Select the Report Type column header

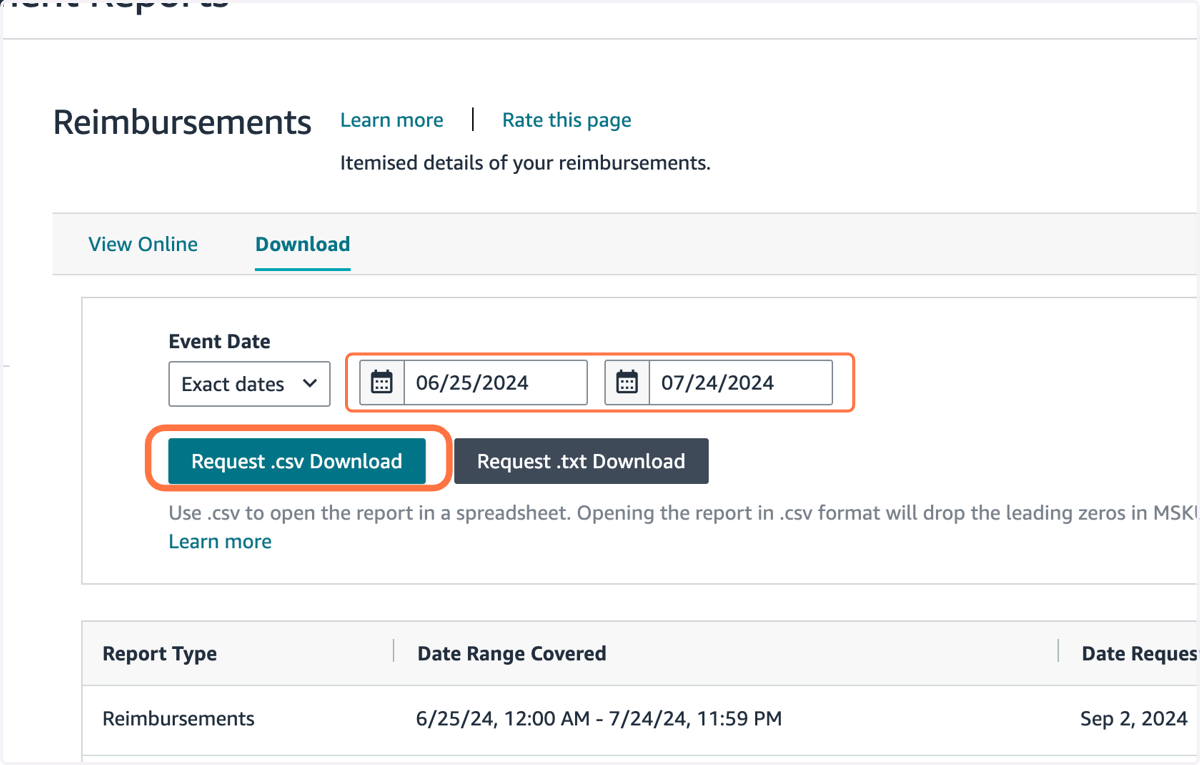[160, 654]
